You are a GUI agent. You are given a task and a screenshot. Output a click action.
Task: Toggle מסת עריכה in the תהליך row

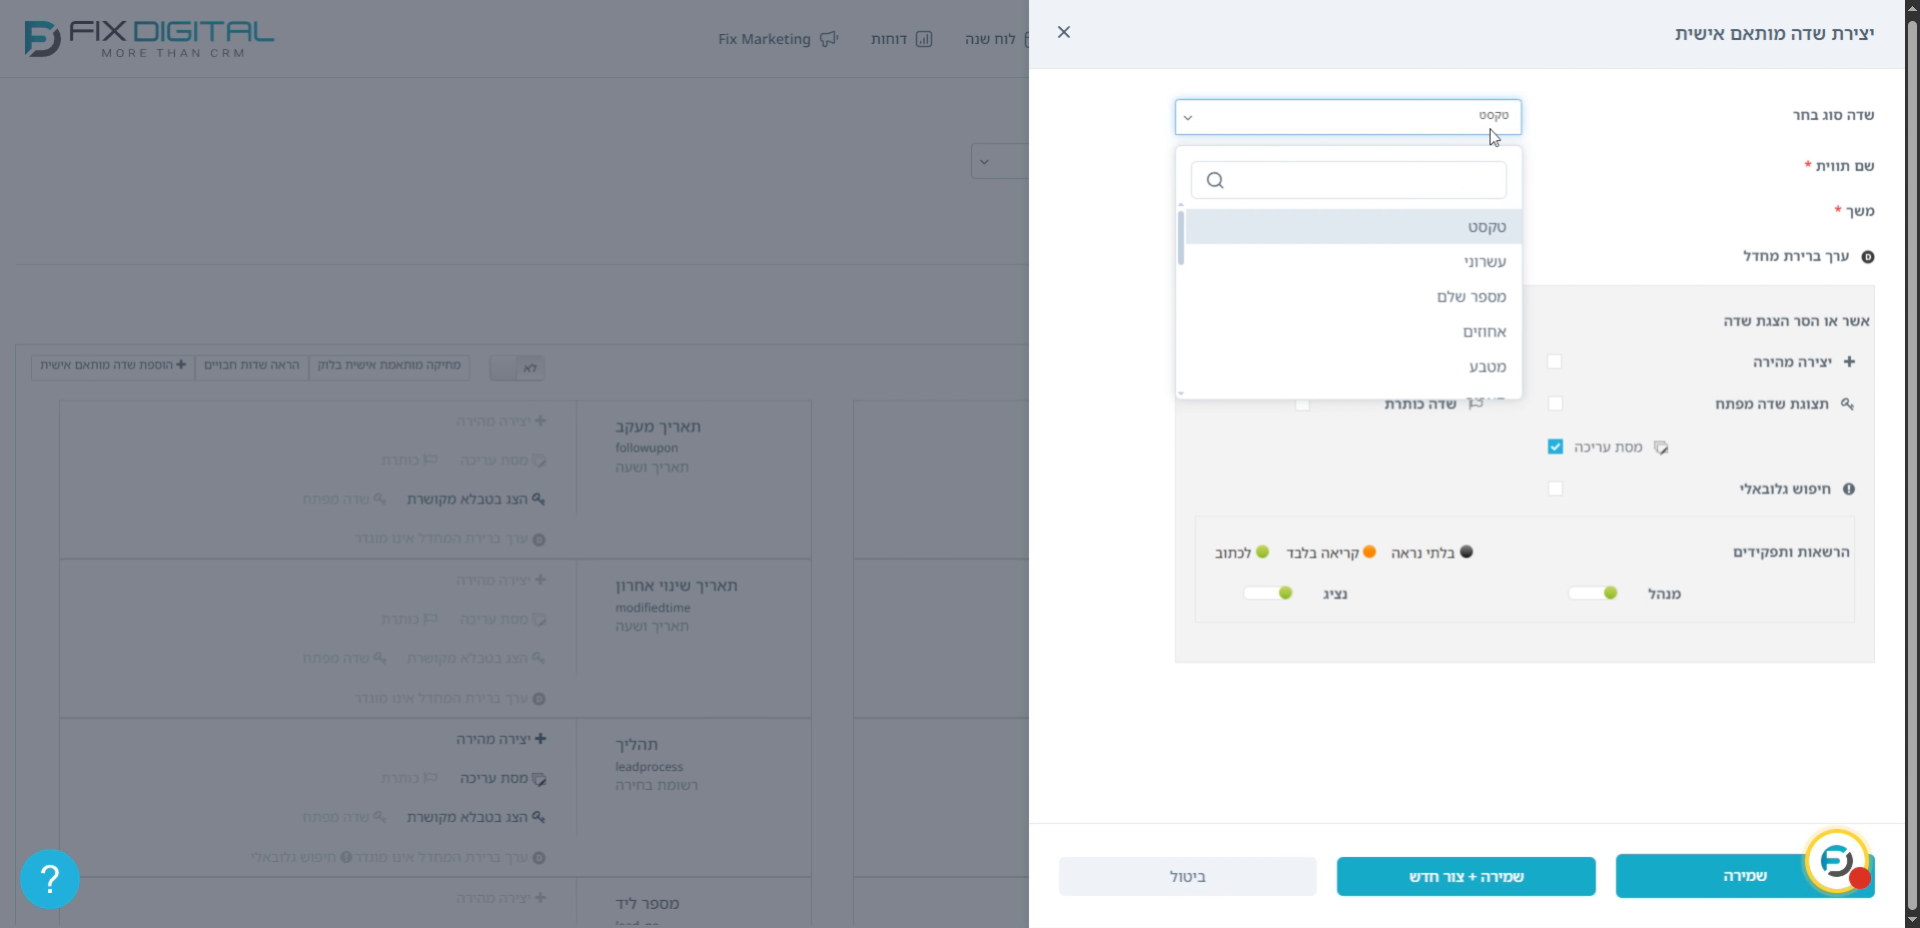[503, 778]
